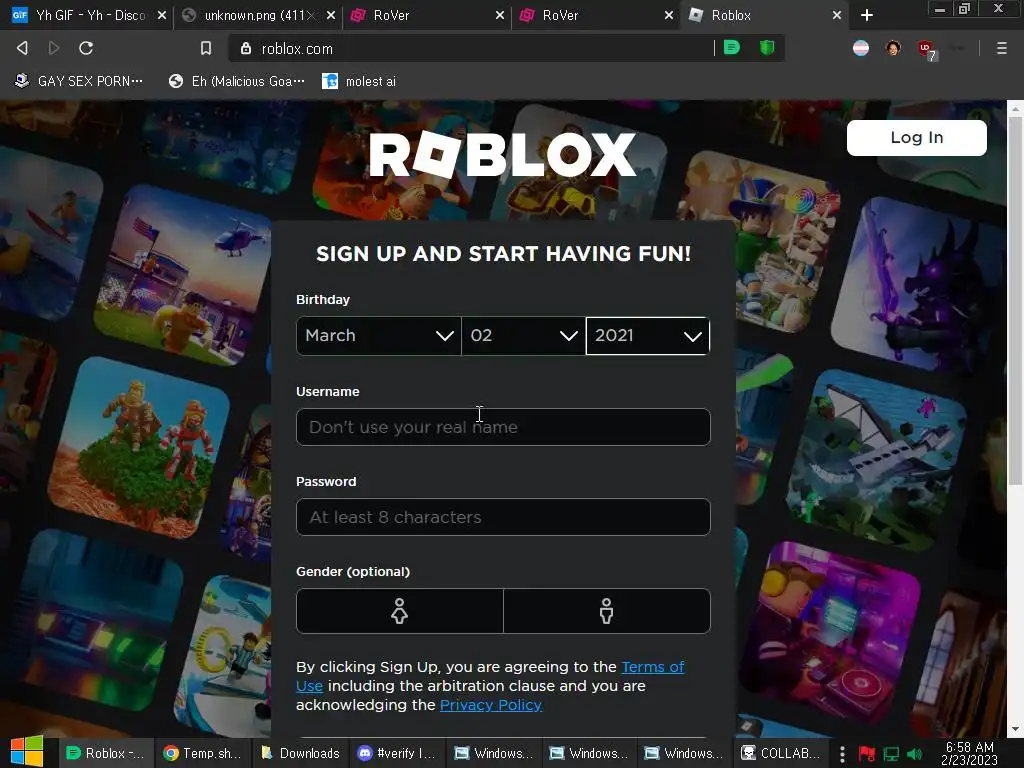Screen dimensions: 1024x768
Task: Open the Discord #verify taskbar item
Action: (x=396, y=753)
